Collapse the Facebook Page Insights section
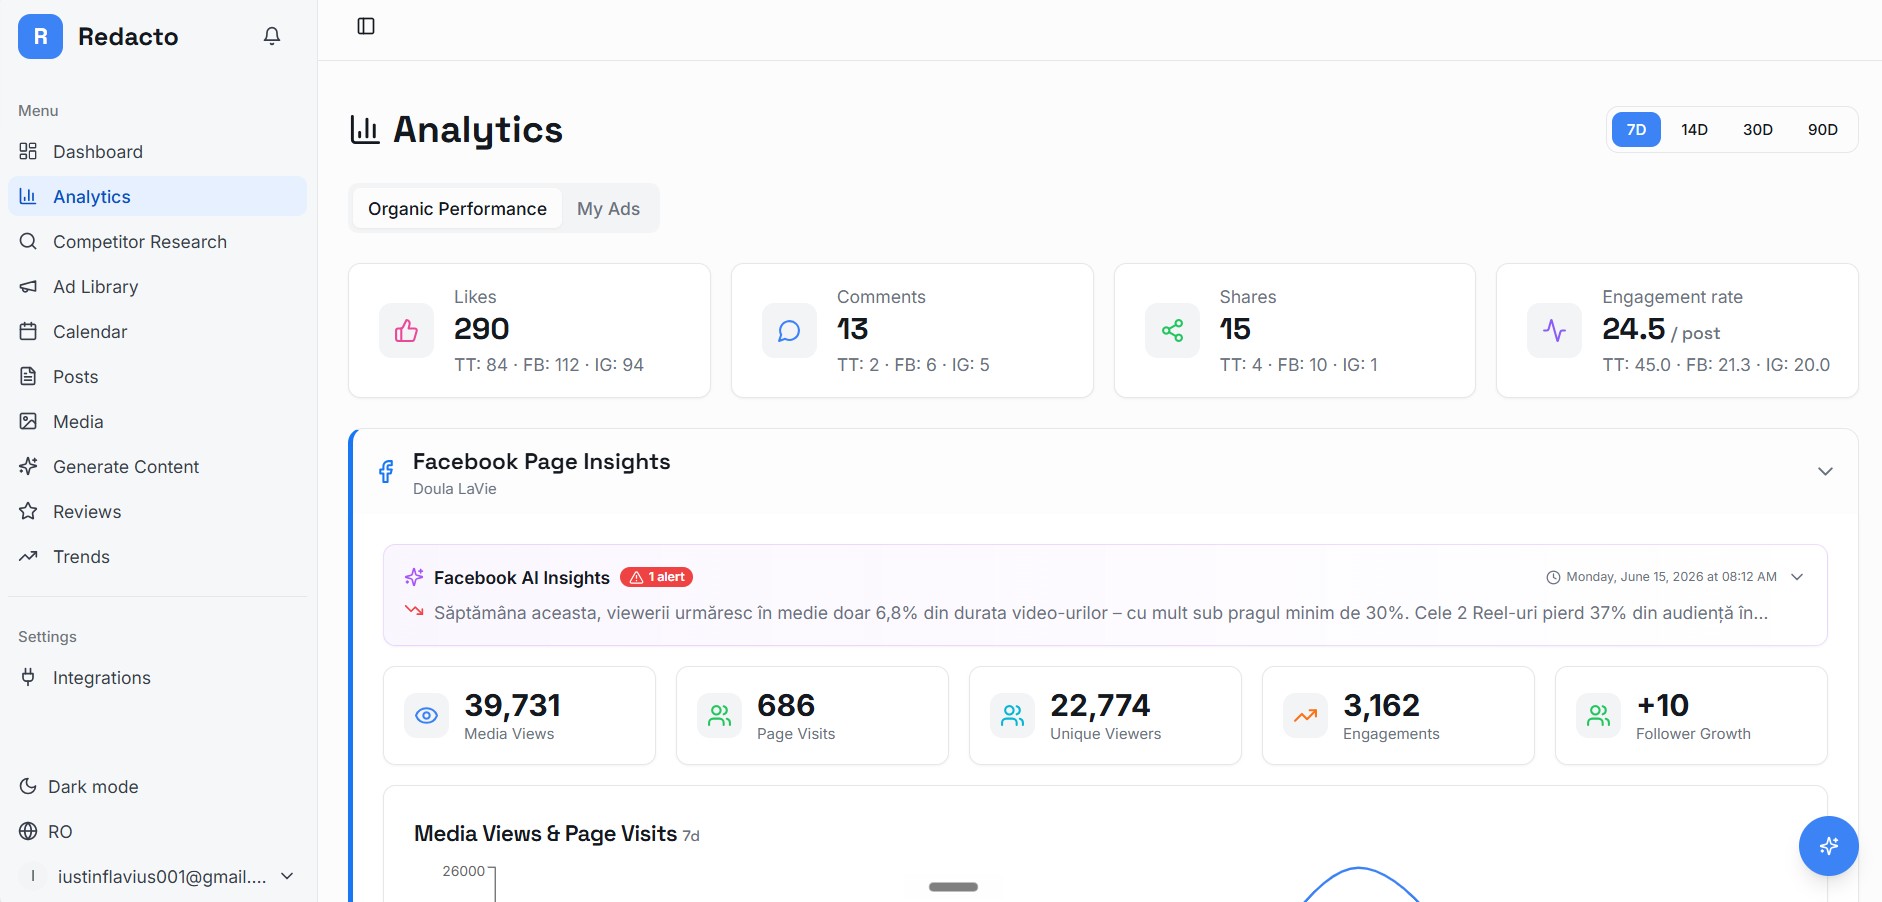 point(1825,471)
